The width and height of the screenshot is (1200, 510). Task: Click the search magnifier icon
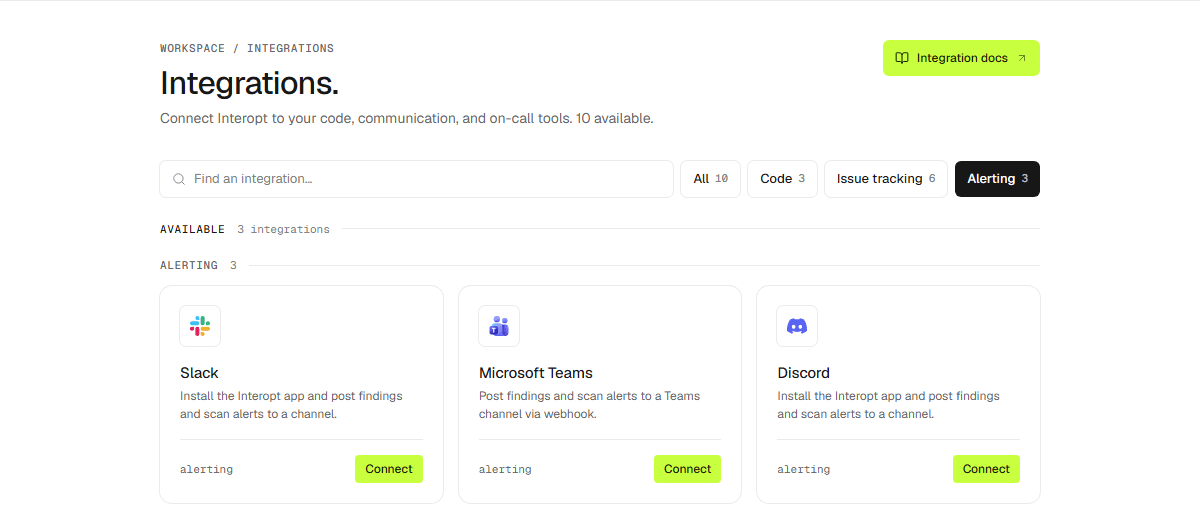click(x=179, y=179)
